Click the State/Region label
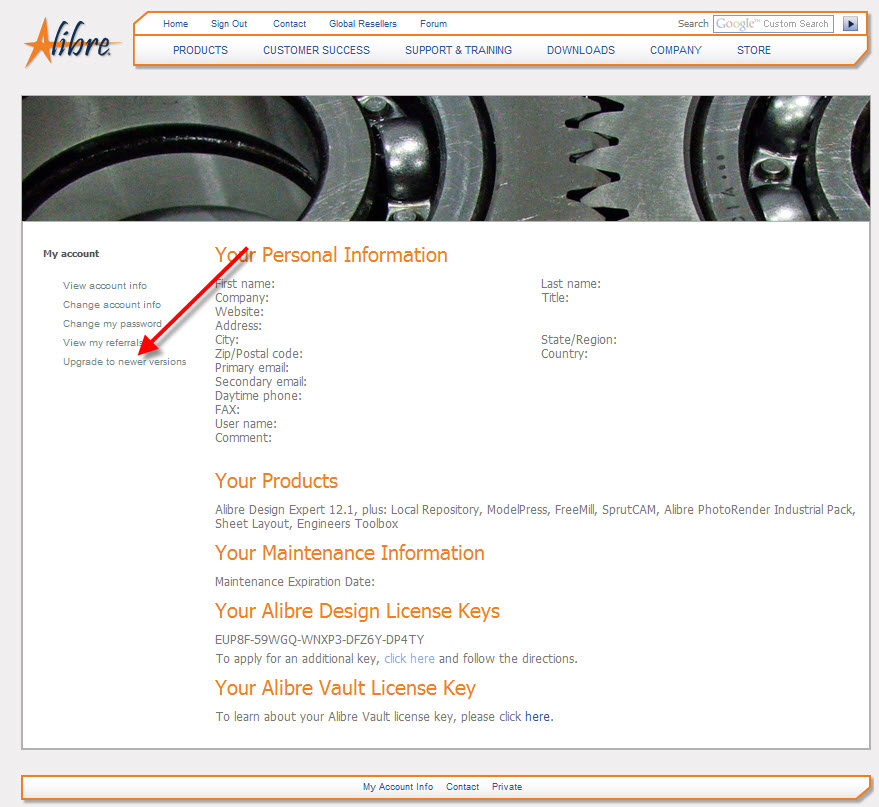This screenshot has height=807, width=879. click(579, 340)
